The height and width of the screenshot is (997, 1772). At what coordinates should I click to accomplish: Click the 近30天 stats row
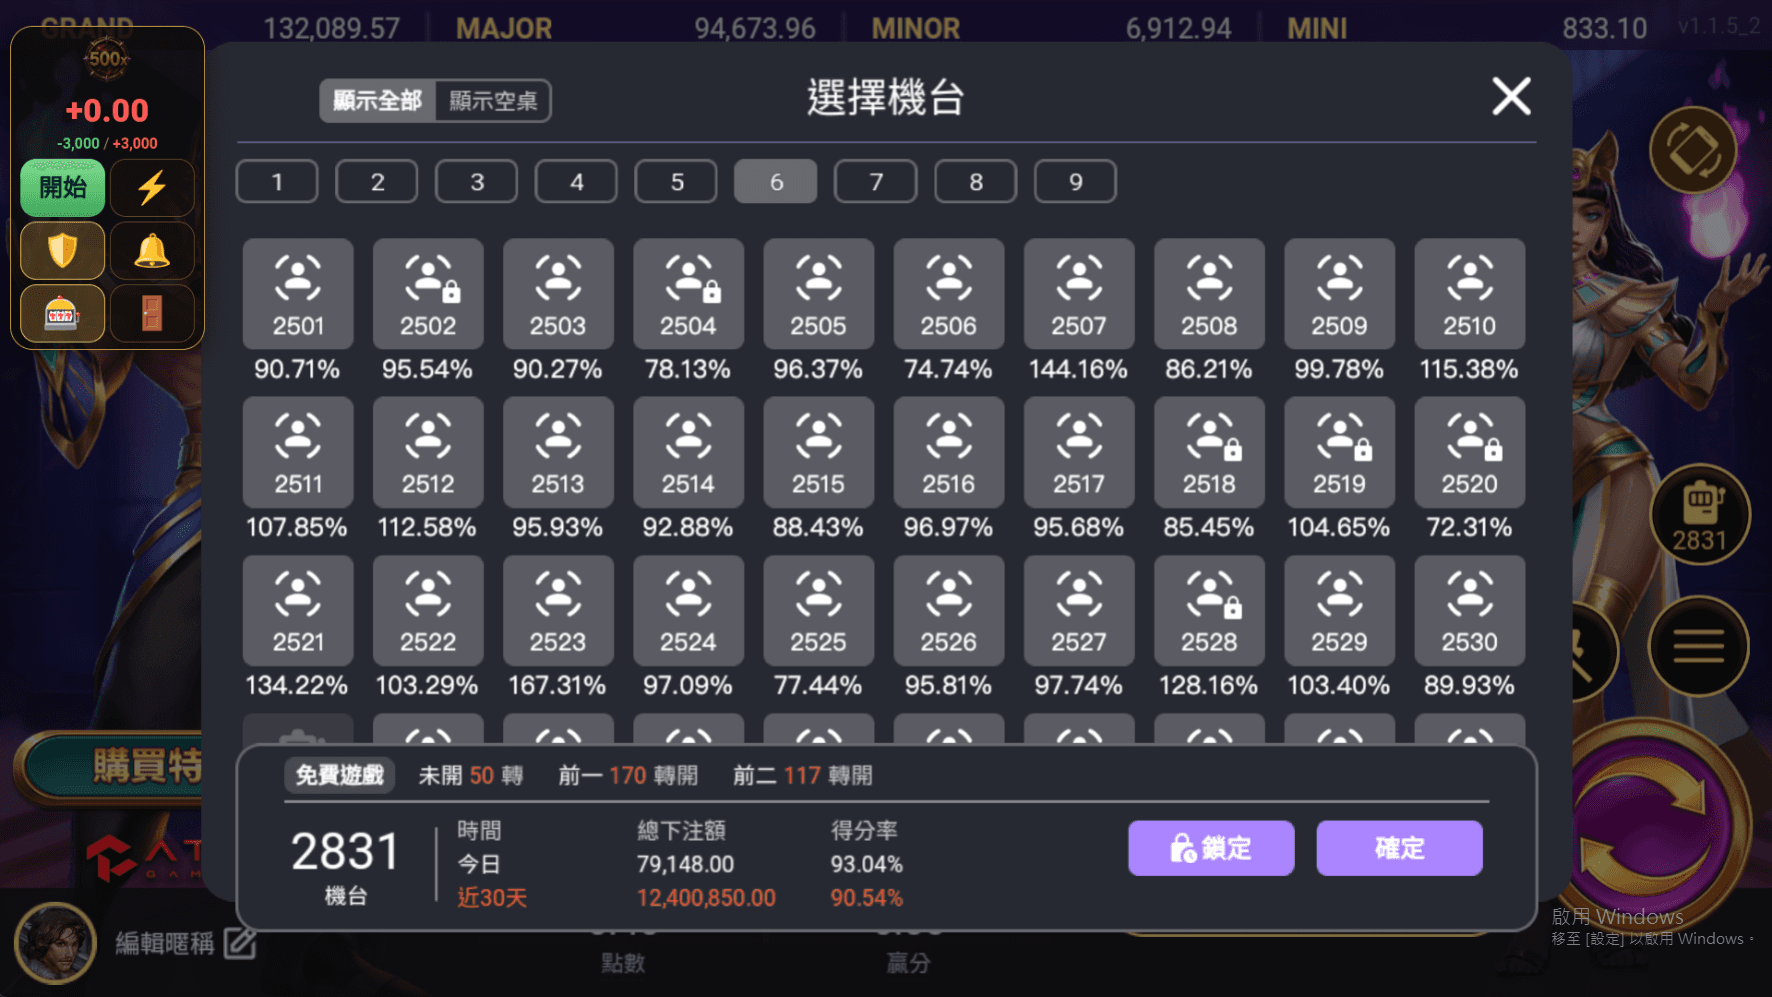680,898
